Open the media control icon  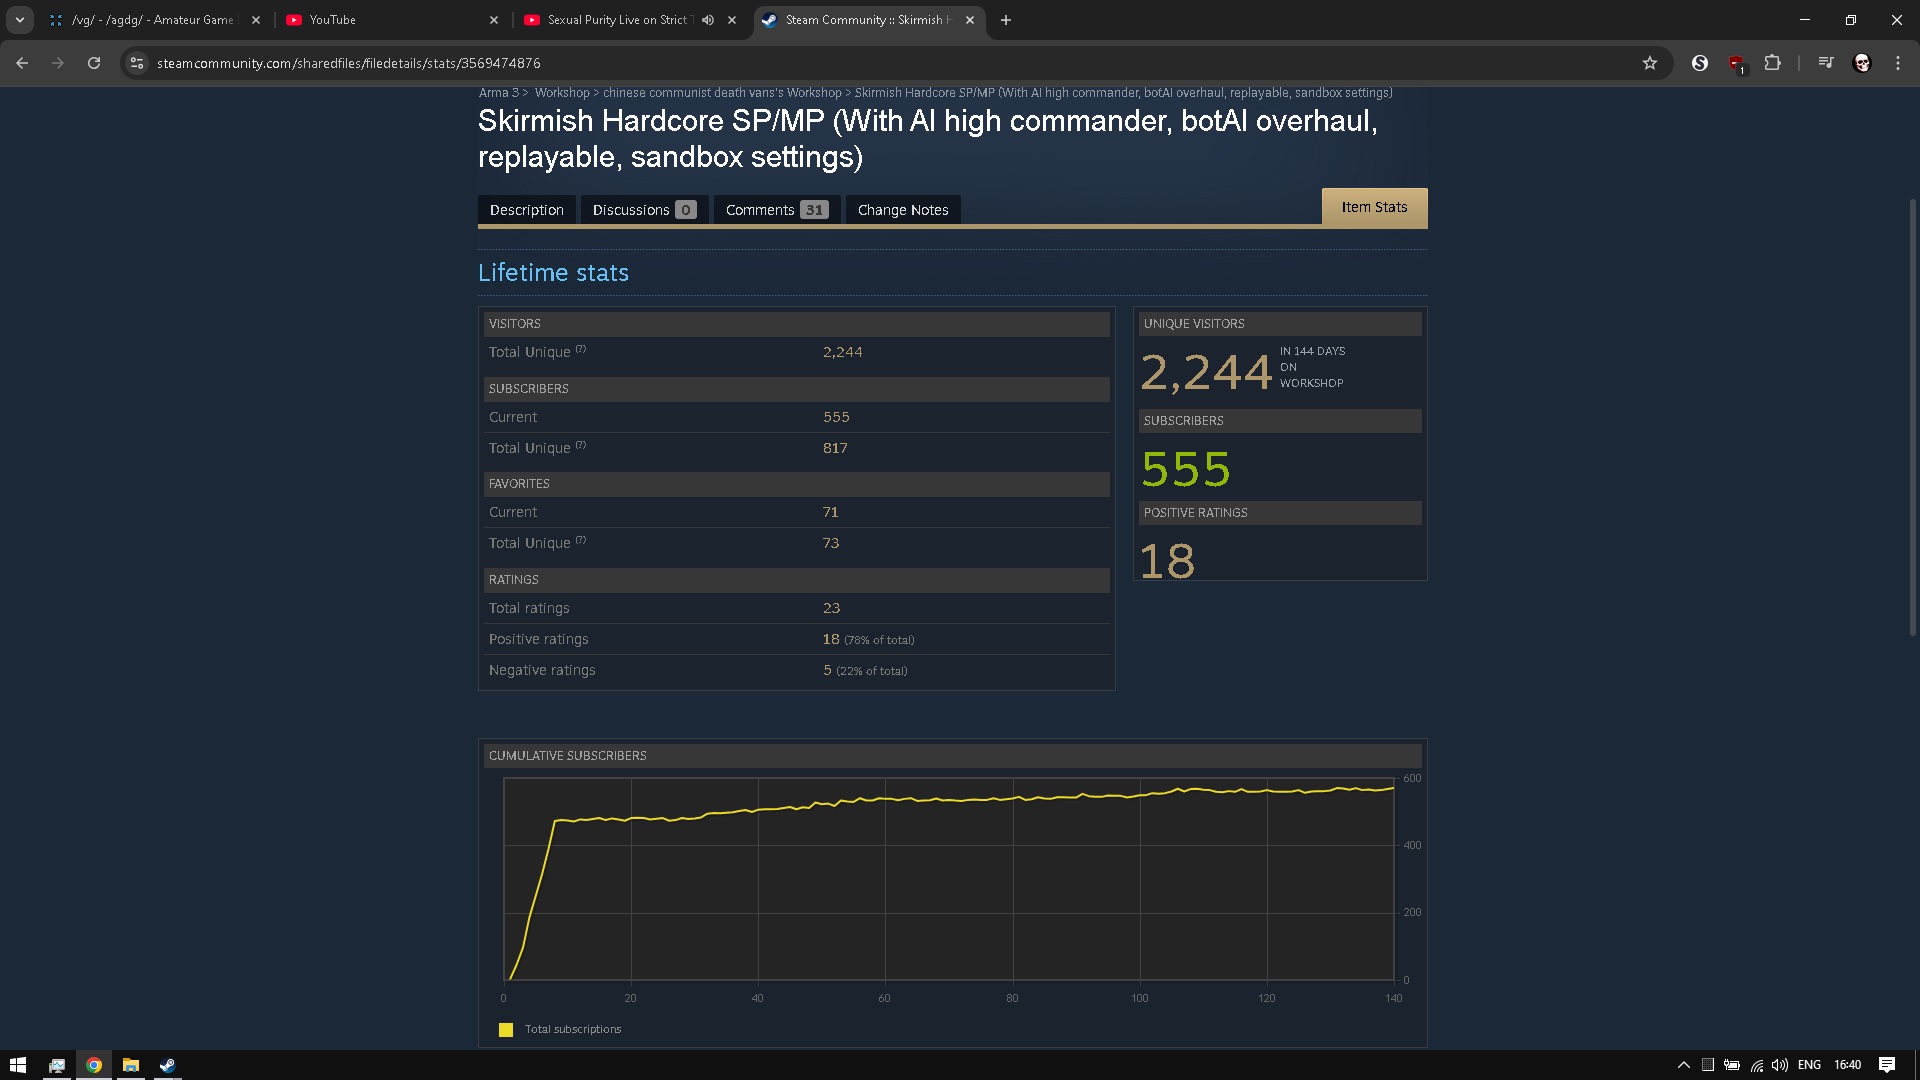click(1826, 63)
